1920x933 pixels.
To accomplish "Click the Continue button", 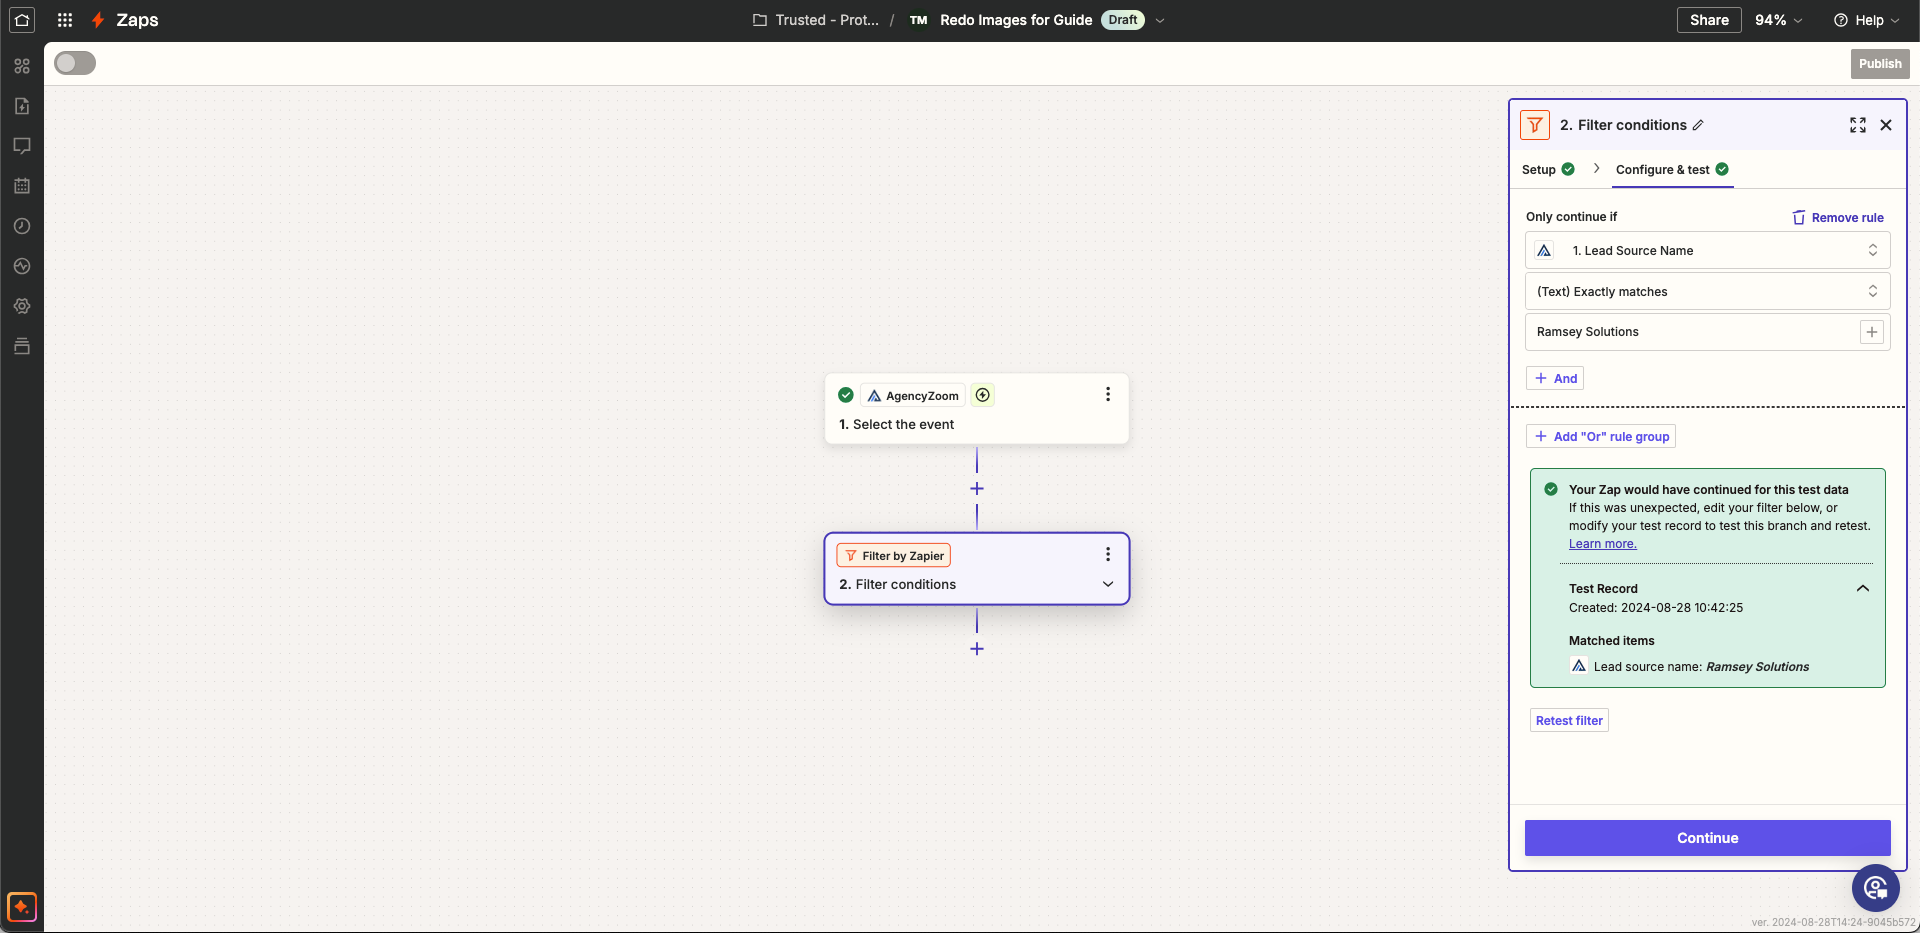I will [x=1707, y=838].
